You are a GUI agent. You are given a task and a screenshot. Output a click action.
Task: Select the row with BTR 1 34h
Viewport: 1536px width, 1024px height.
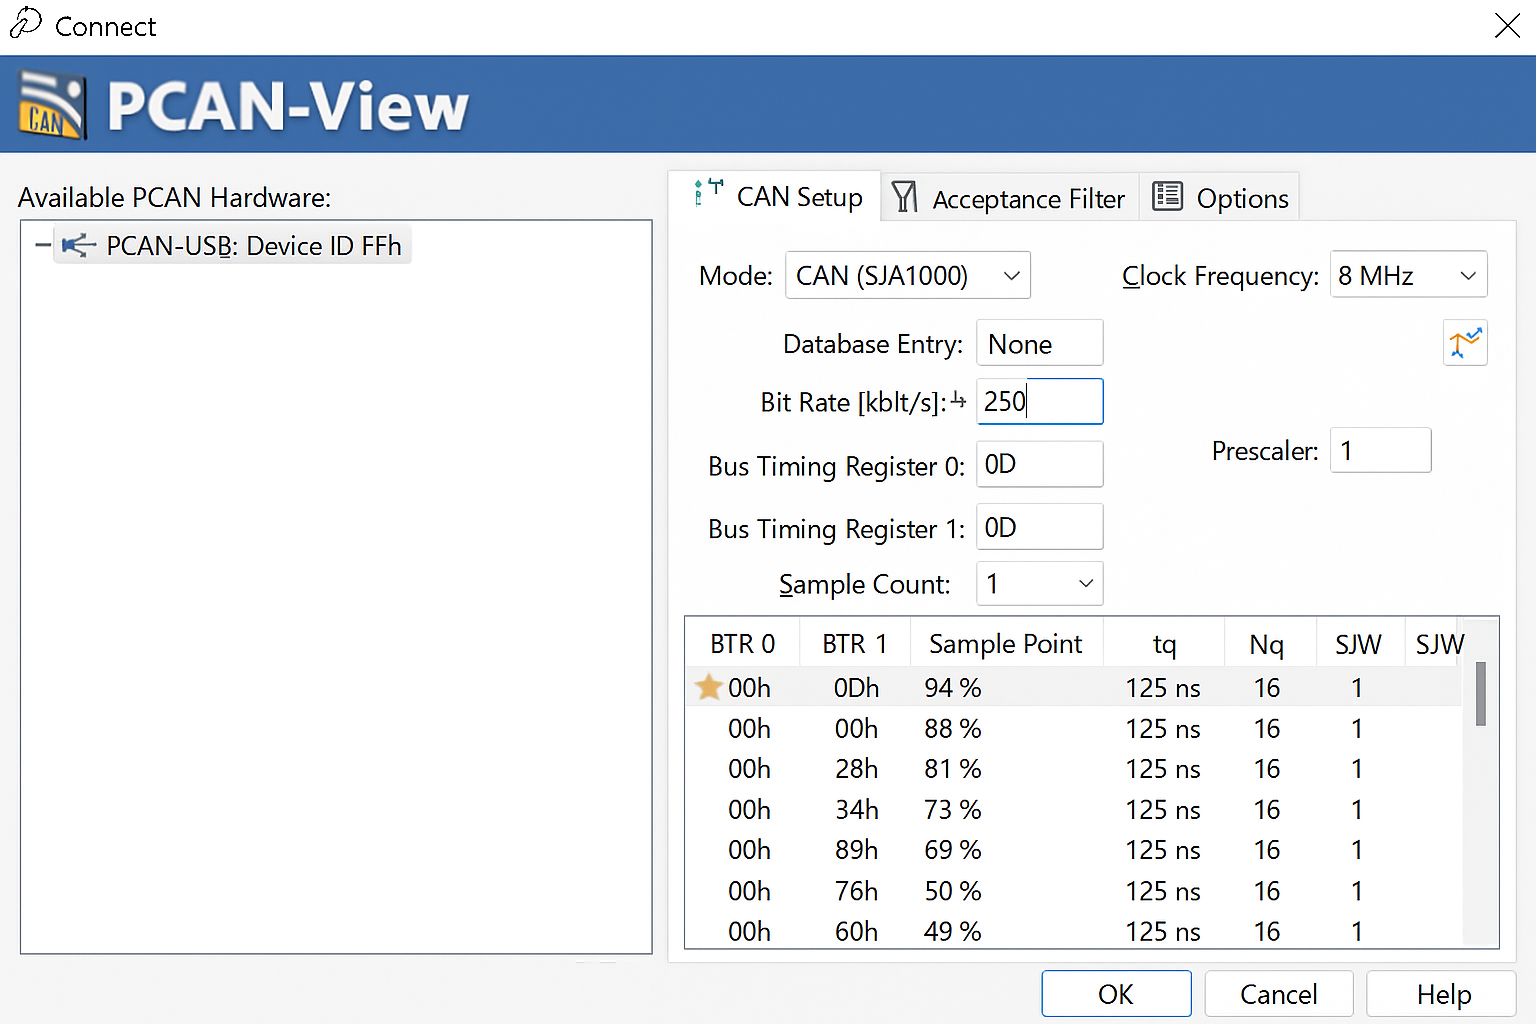pyautogui.click(x=1074, y=809)
